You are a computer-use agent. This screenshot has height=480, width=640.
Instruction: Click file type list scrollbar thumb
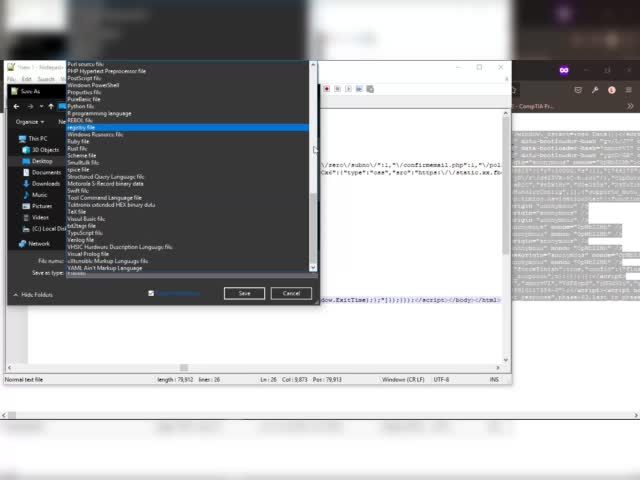click(313, 227)
